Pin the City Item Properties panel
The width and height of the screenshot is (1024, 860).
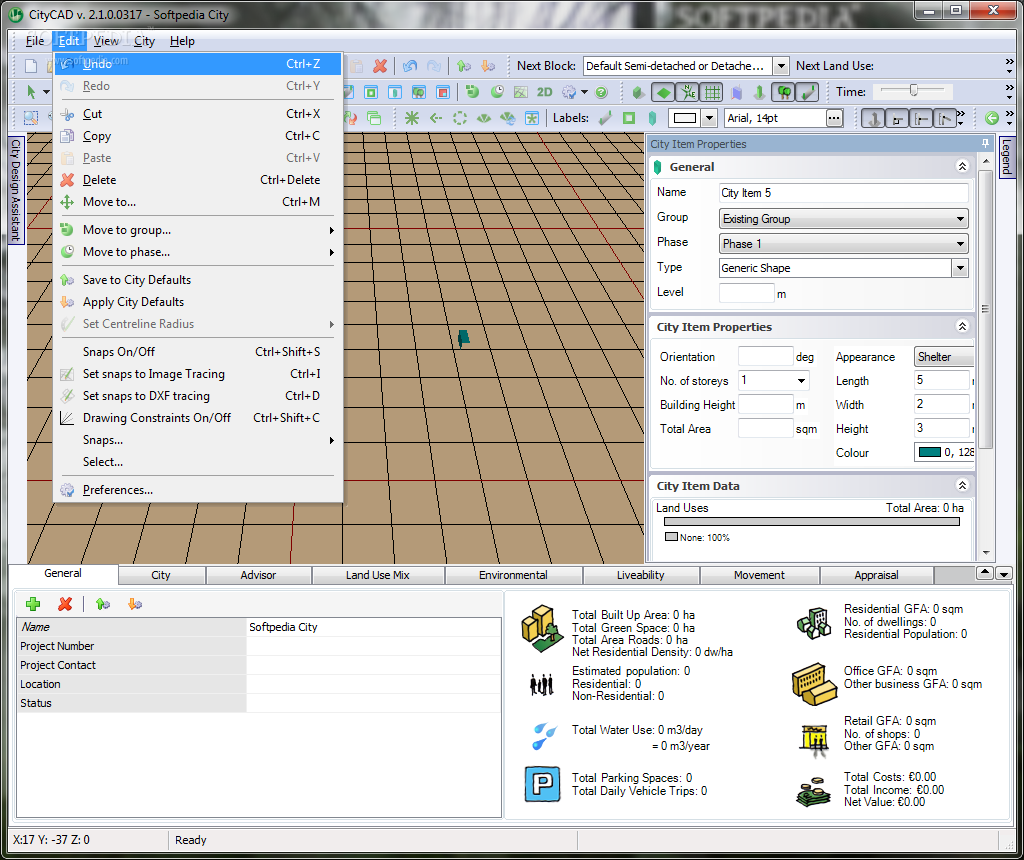click(985, 144)
